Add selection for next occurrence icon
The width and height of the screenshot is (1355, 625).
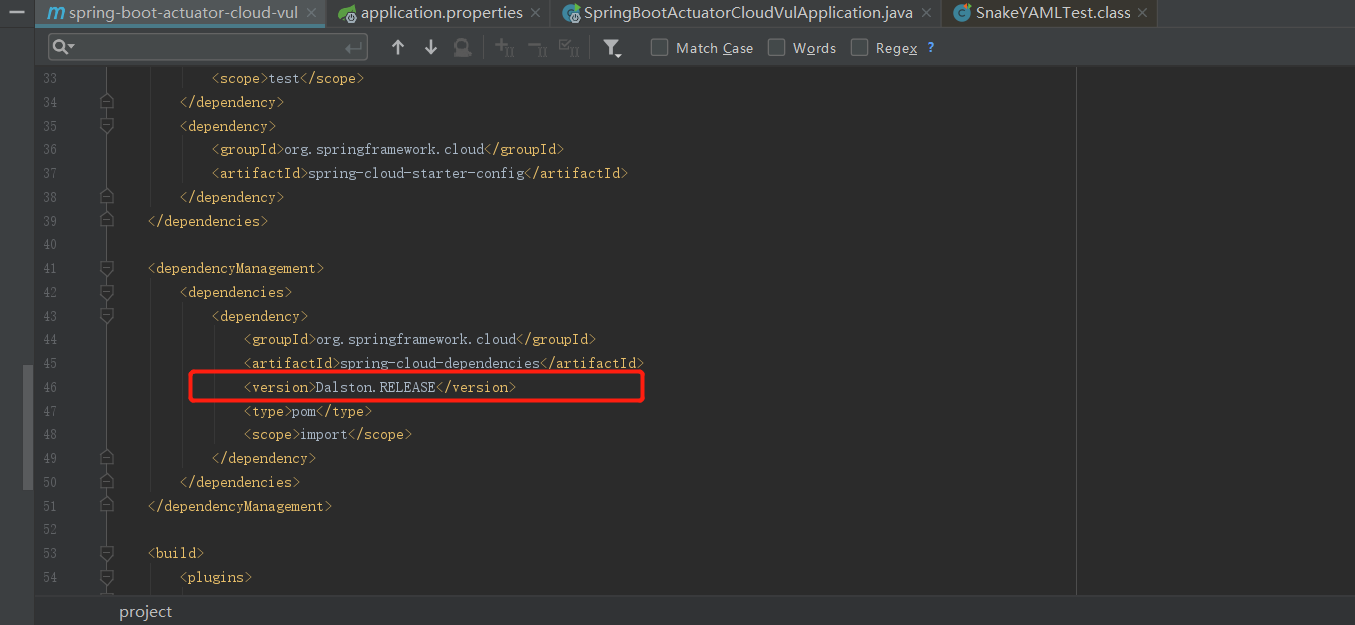click(505, 47)
